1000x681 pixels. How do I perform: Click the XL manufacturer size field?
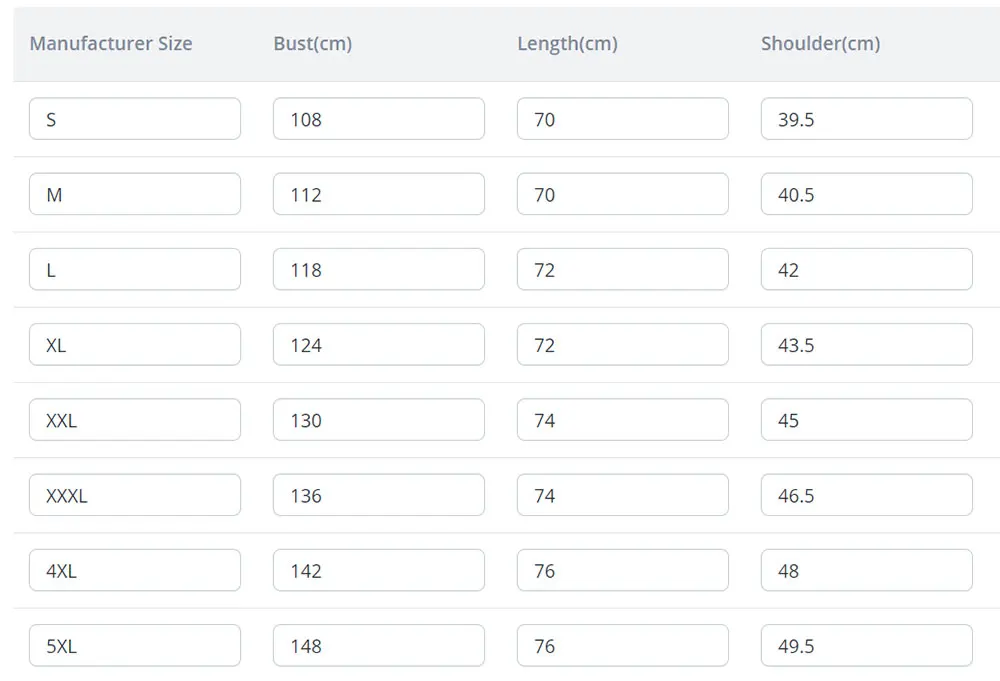pyautogui.click(x=135, y=344)
